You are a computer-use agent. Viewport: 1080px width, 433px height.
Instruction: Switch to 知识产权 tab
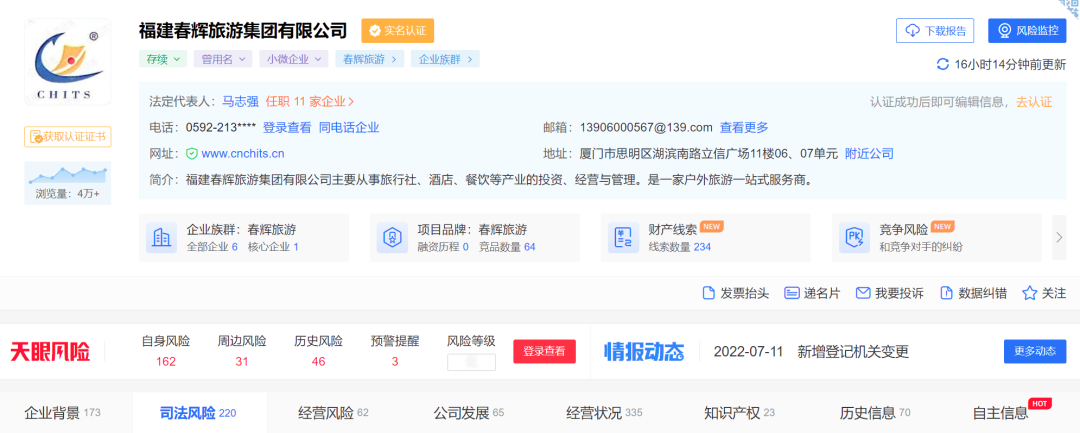[739, 413]
